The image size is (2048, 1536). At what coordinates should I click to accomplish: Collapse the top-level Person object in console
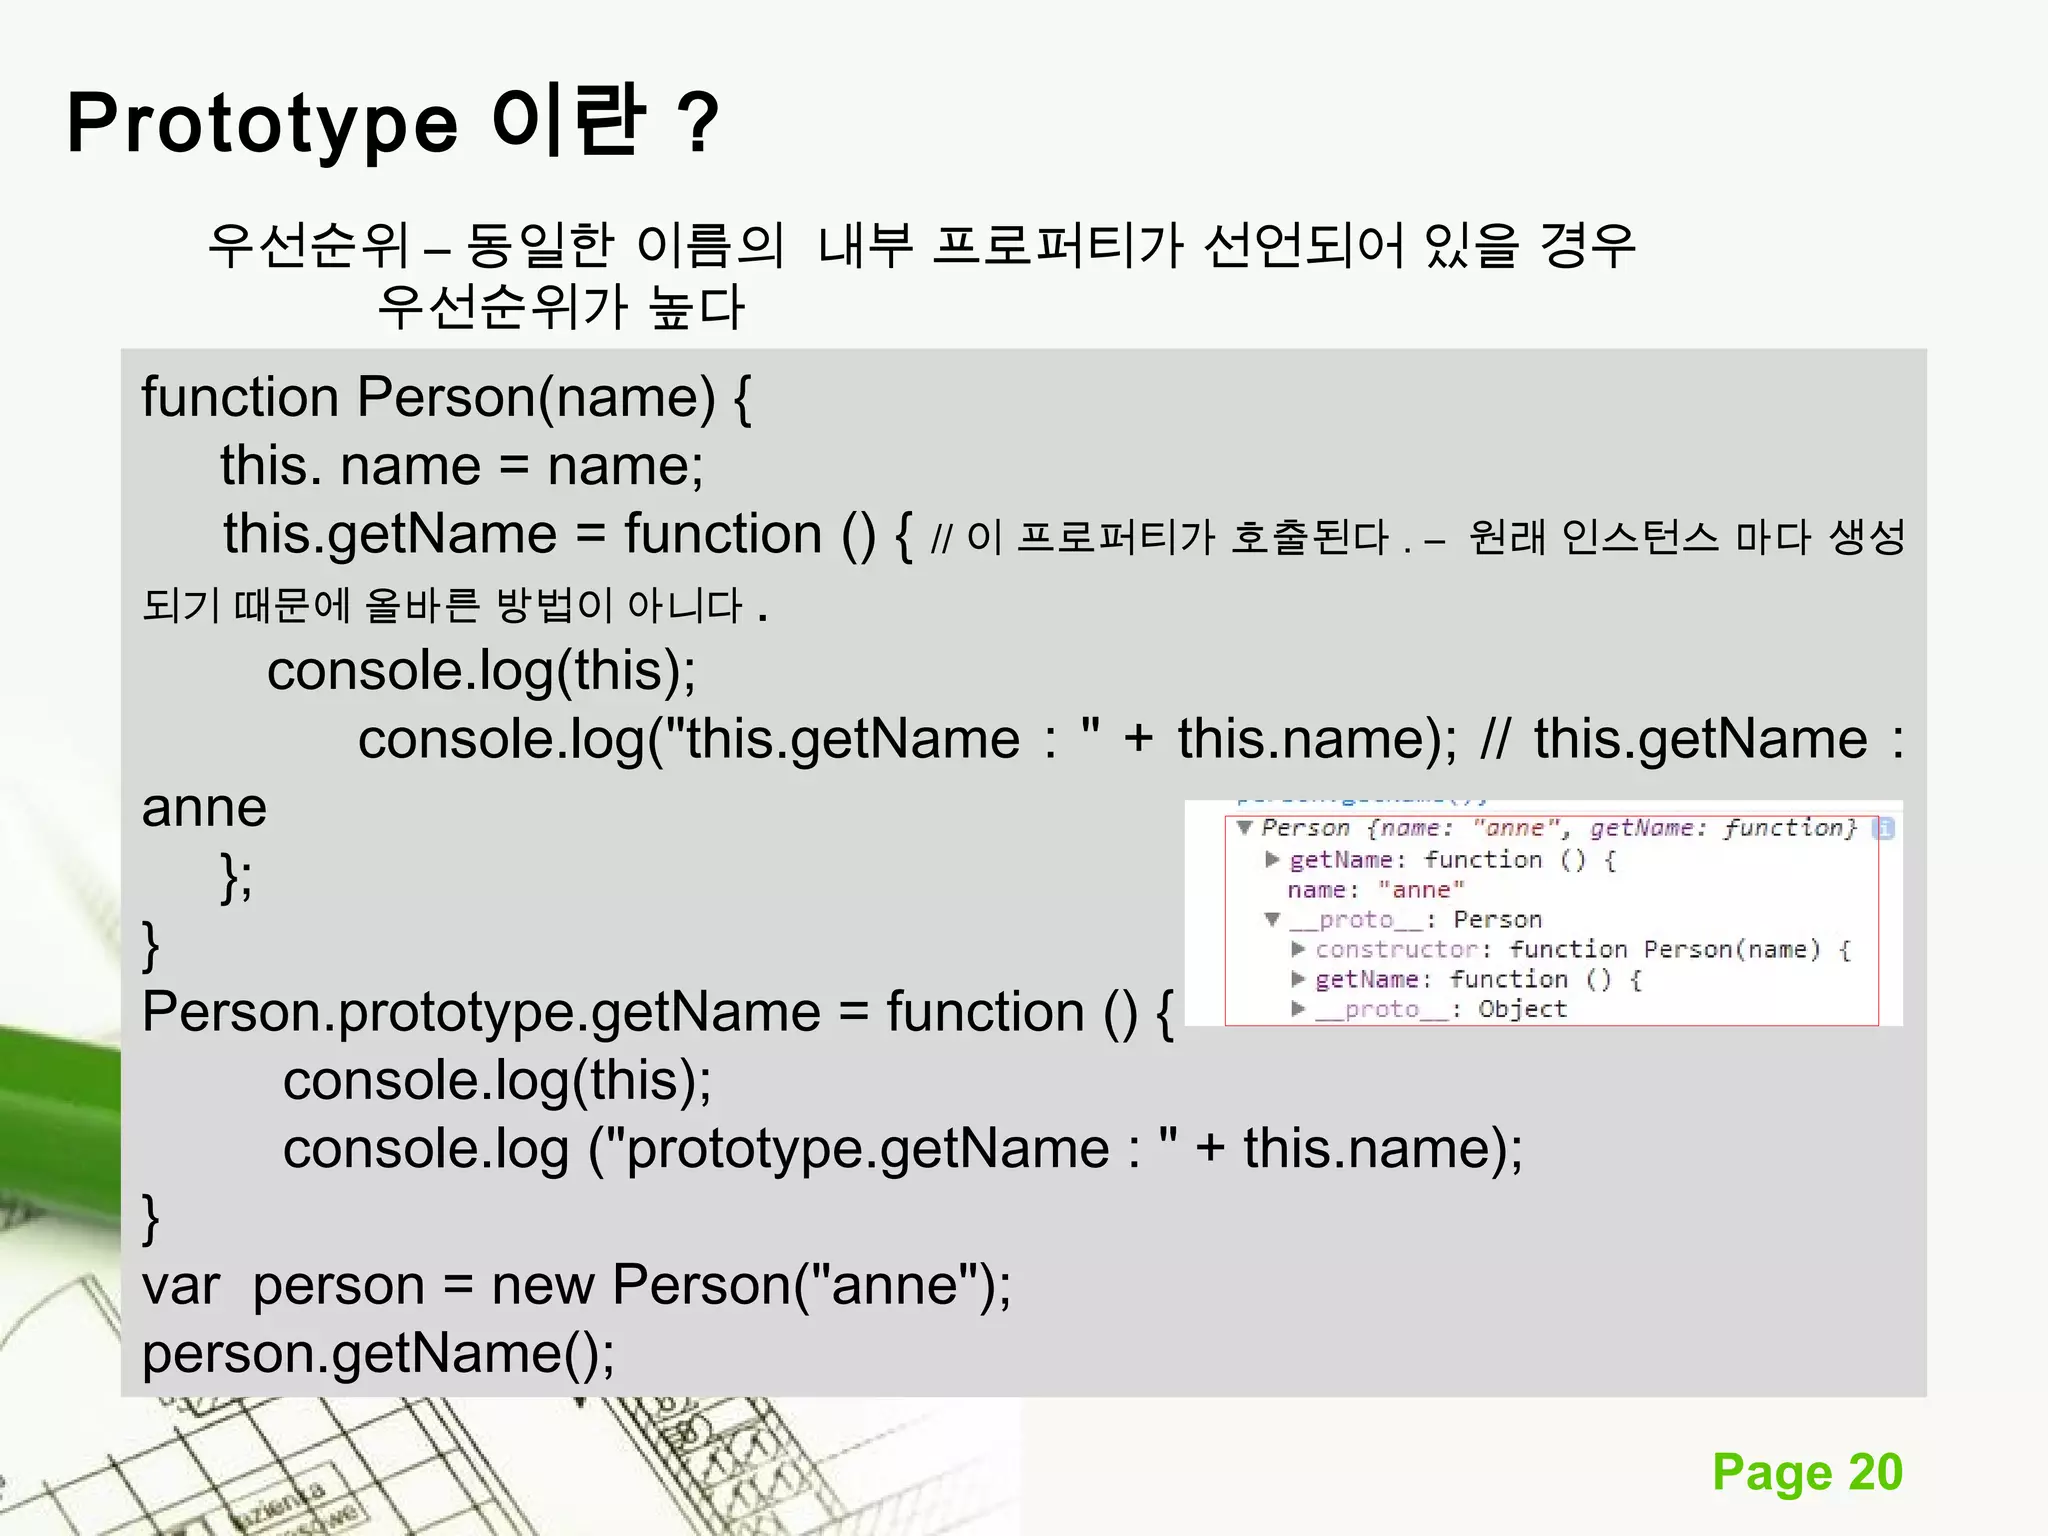coord(1244,827)
